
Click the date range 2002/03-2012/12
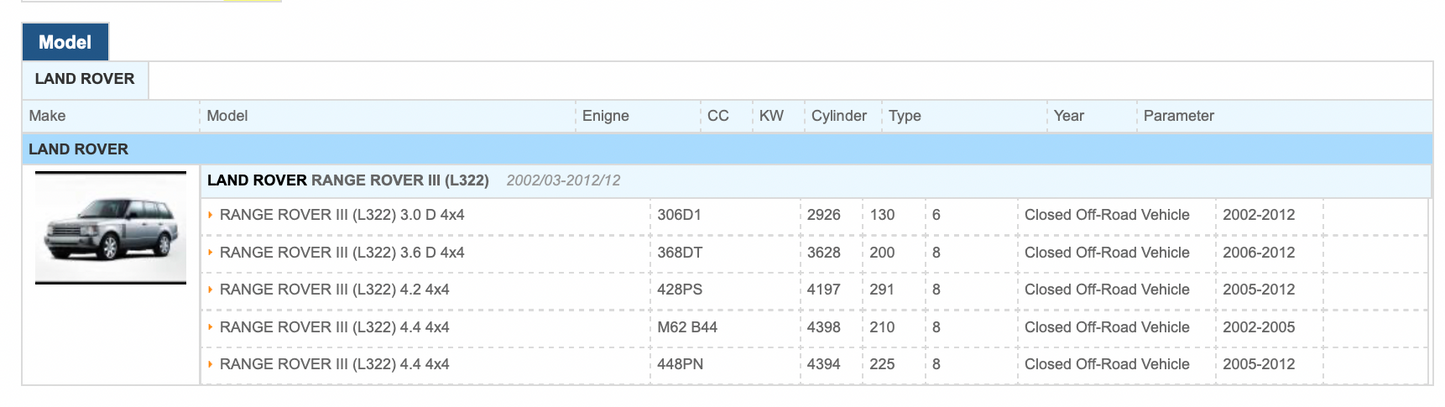[x=564, y=181]
